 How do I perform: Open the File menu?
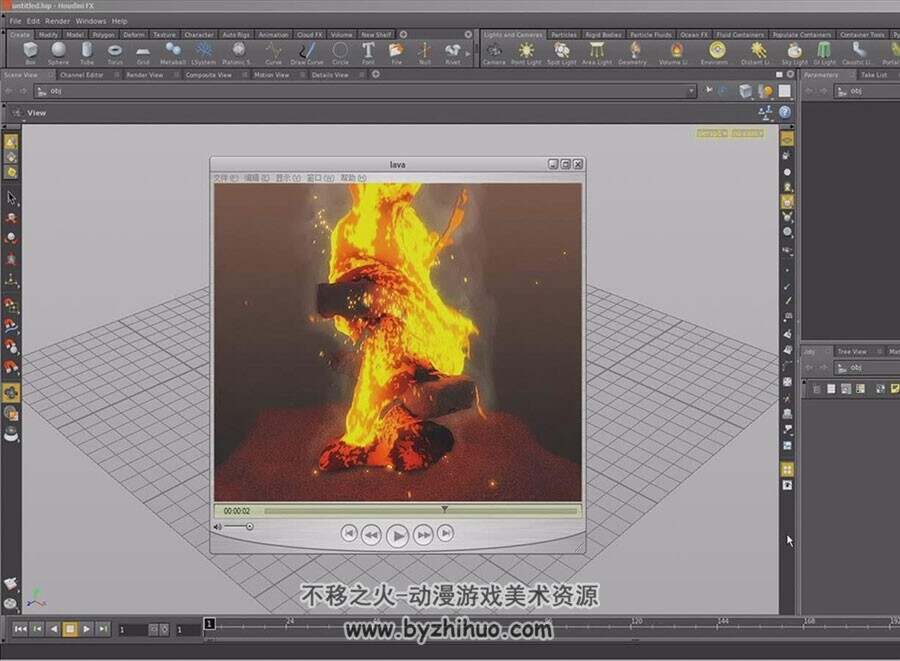[x=15, y=21]
